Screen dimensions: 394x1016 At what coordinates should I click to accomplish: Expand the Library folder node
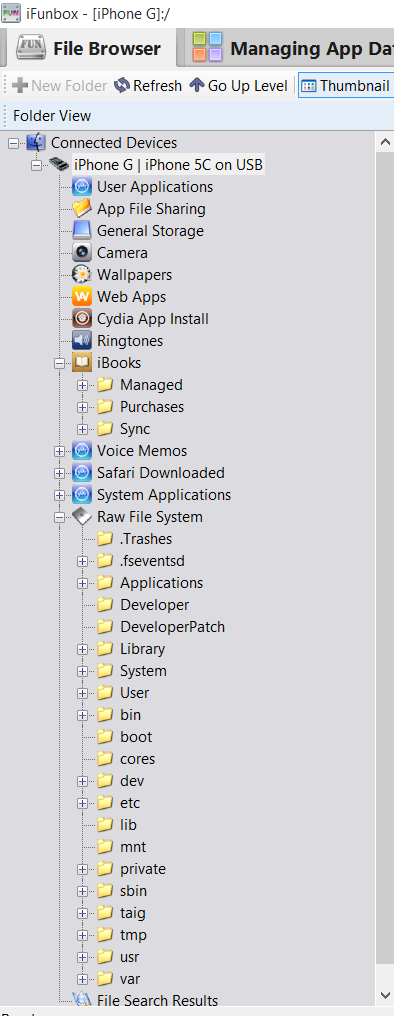(x=82, y=650)
